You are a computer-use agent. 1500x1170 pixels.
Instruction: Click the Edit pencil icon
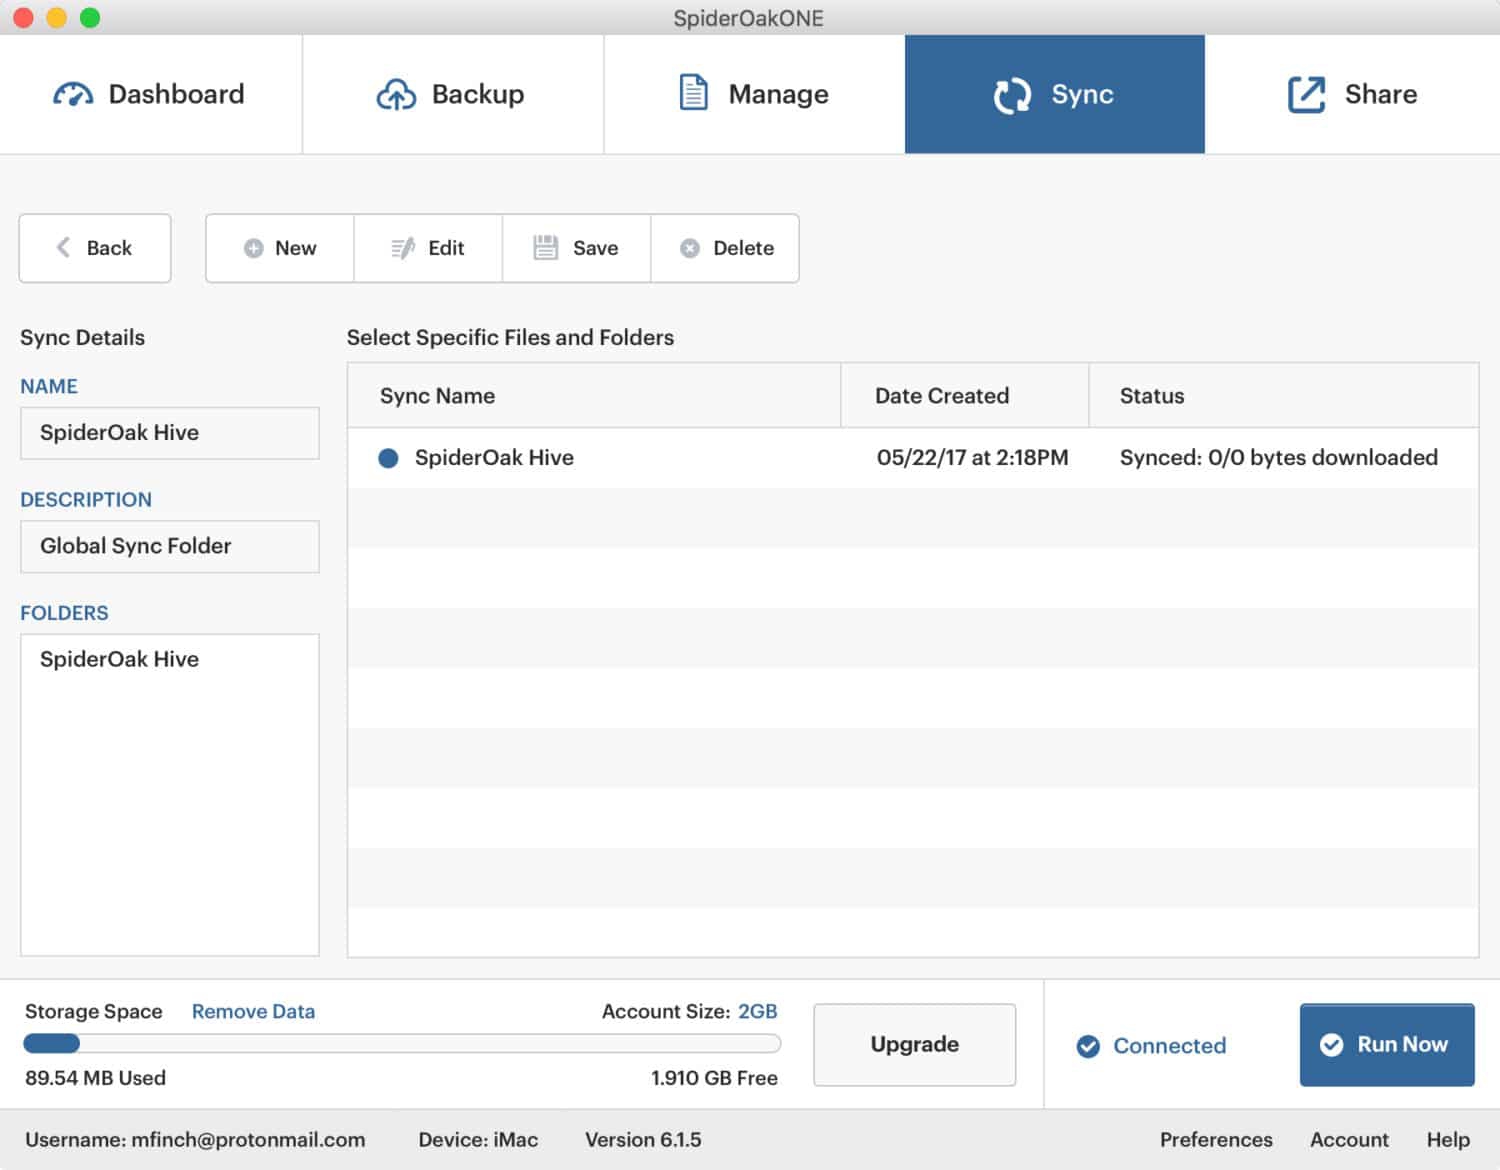[x=402, y=249]
